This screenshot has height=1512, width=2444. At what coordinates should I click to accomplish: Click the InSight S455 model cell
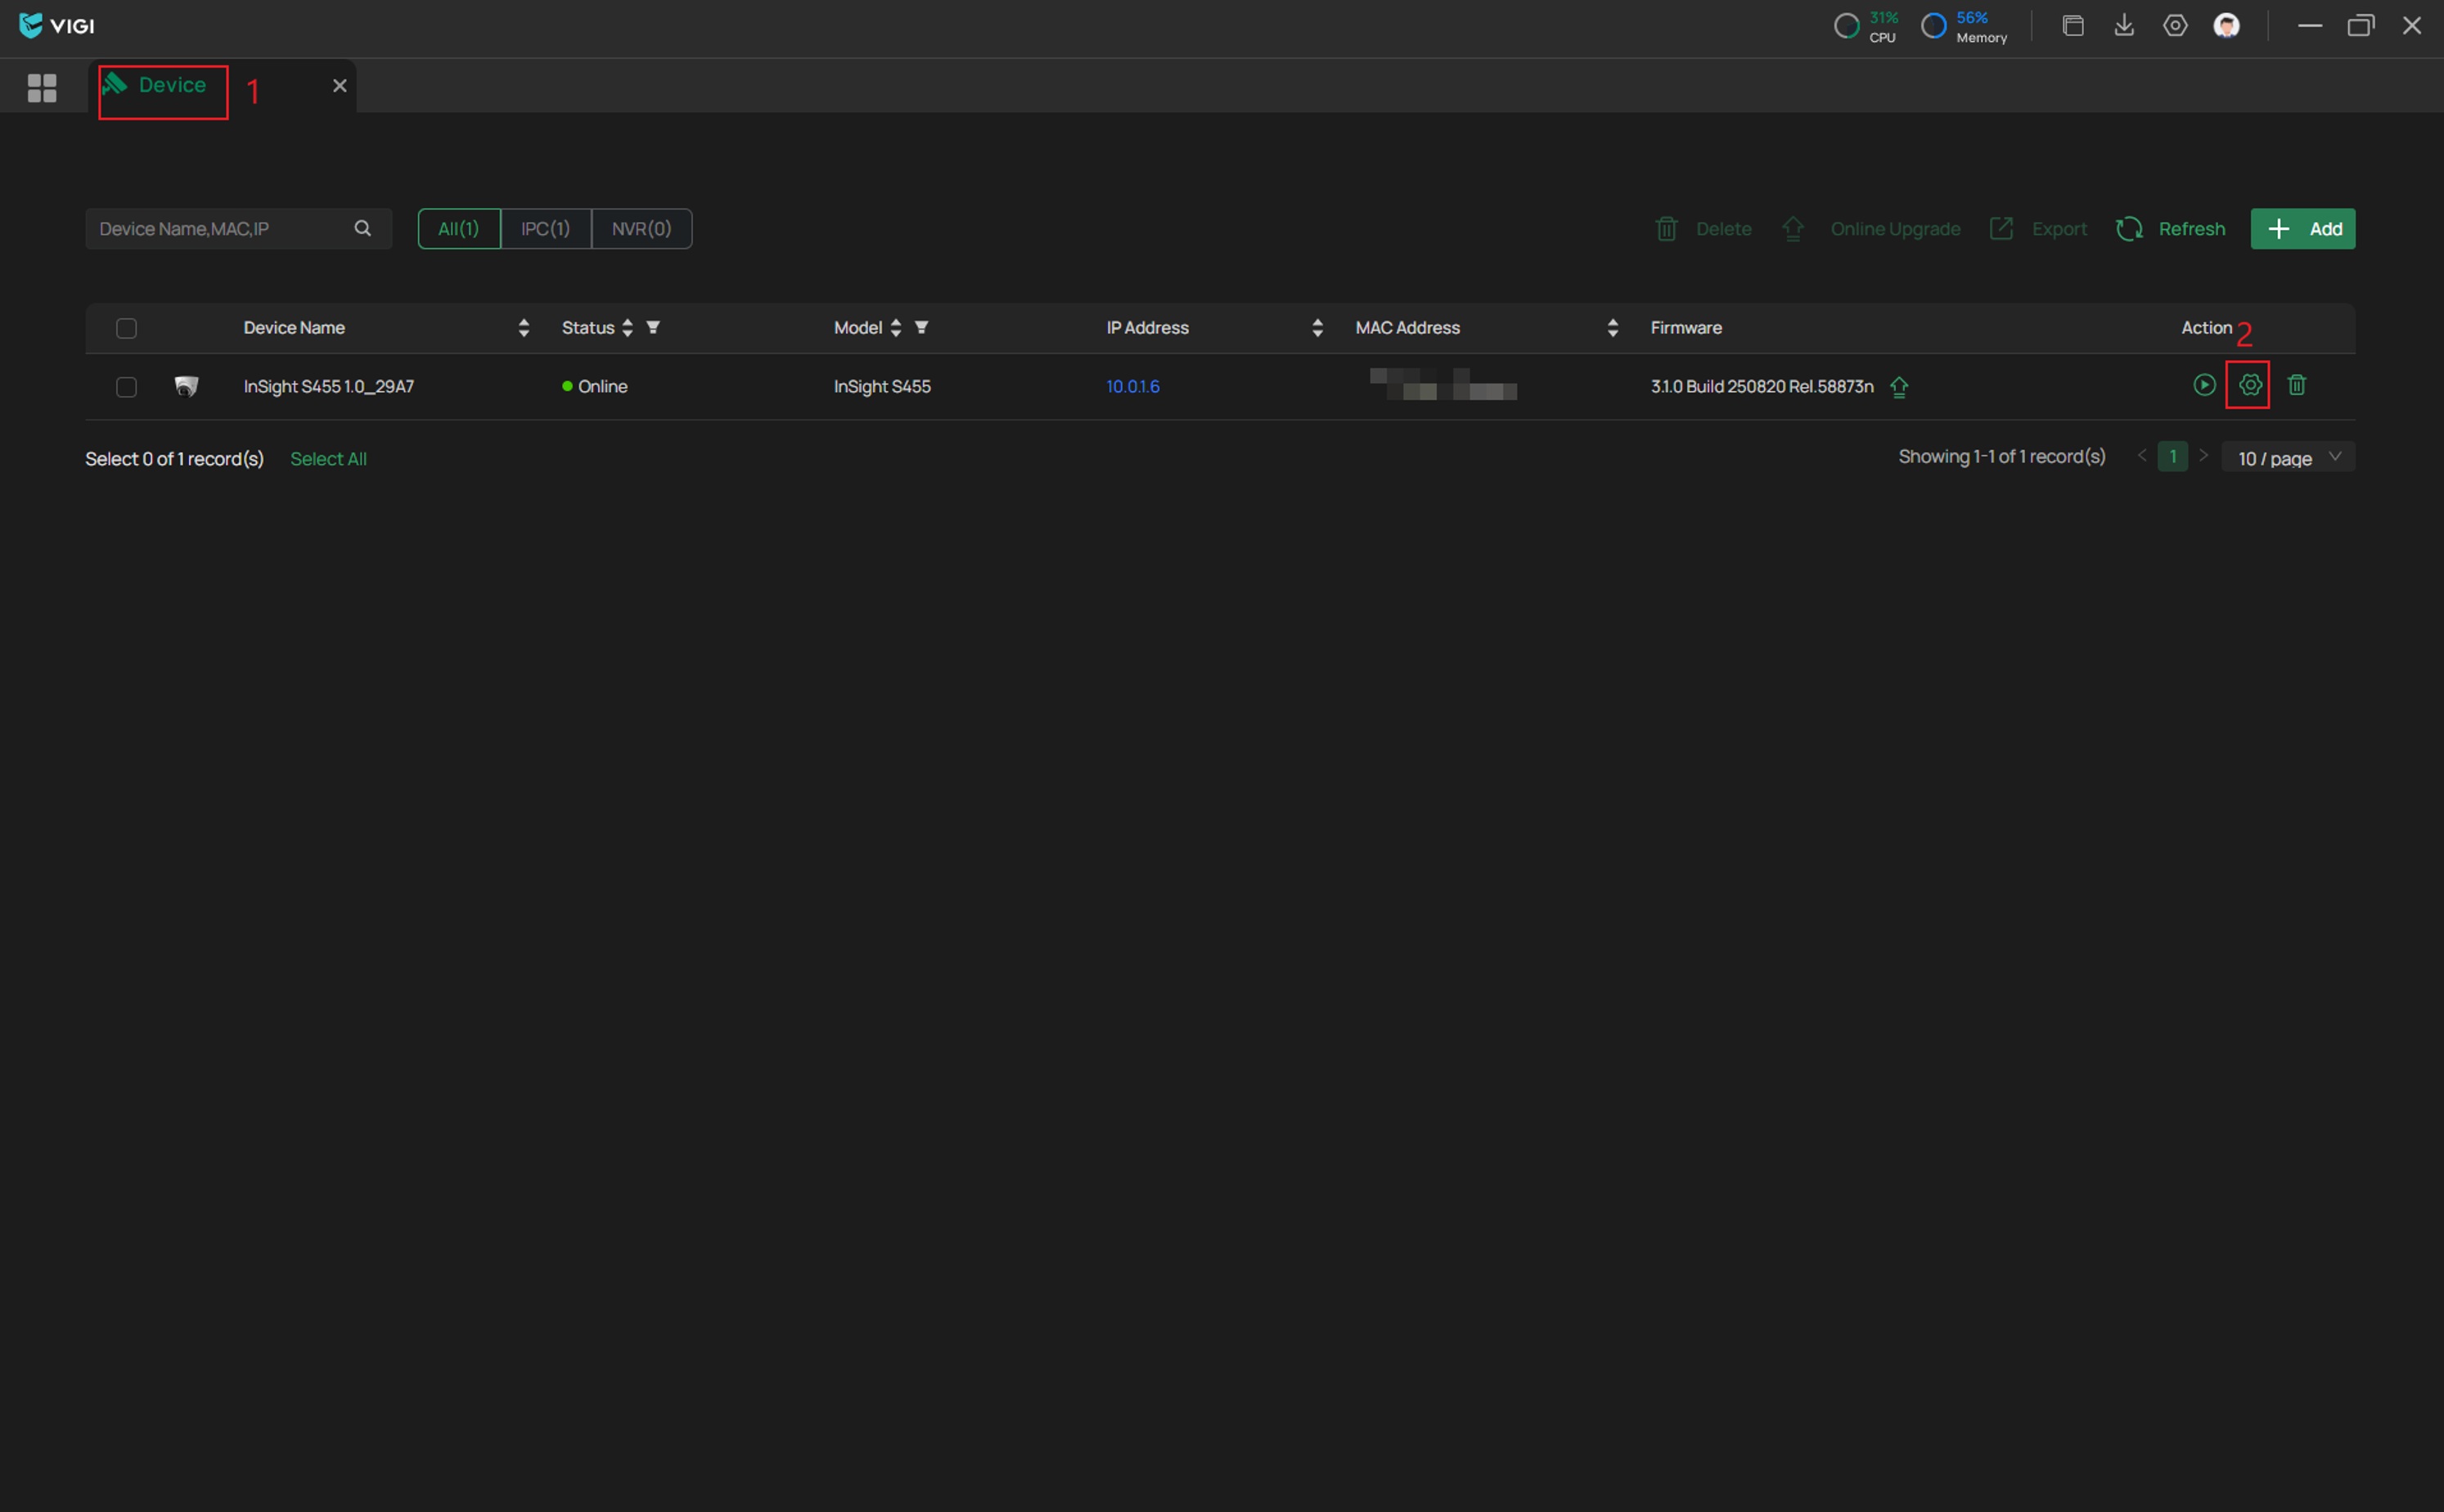pos(882,387)
